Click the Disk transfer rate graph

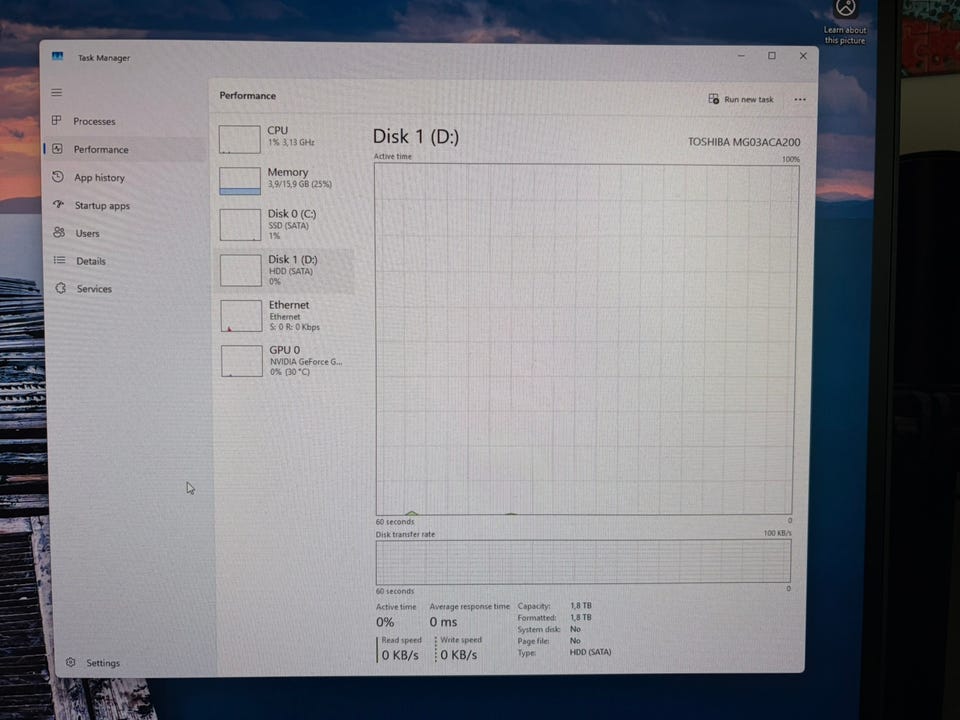583,561
